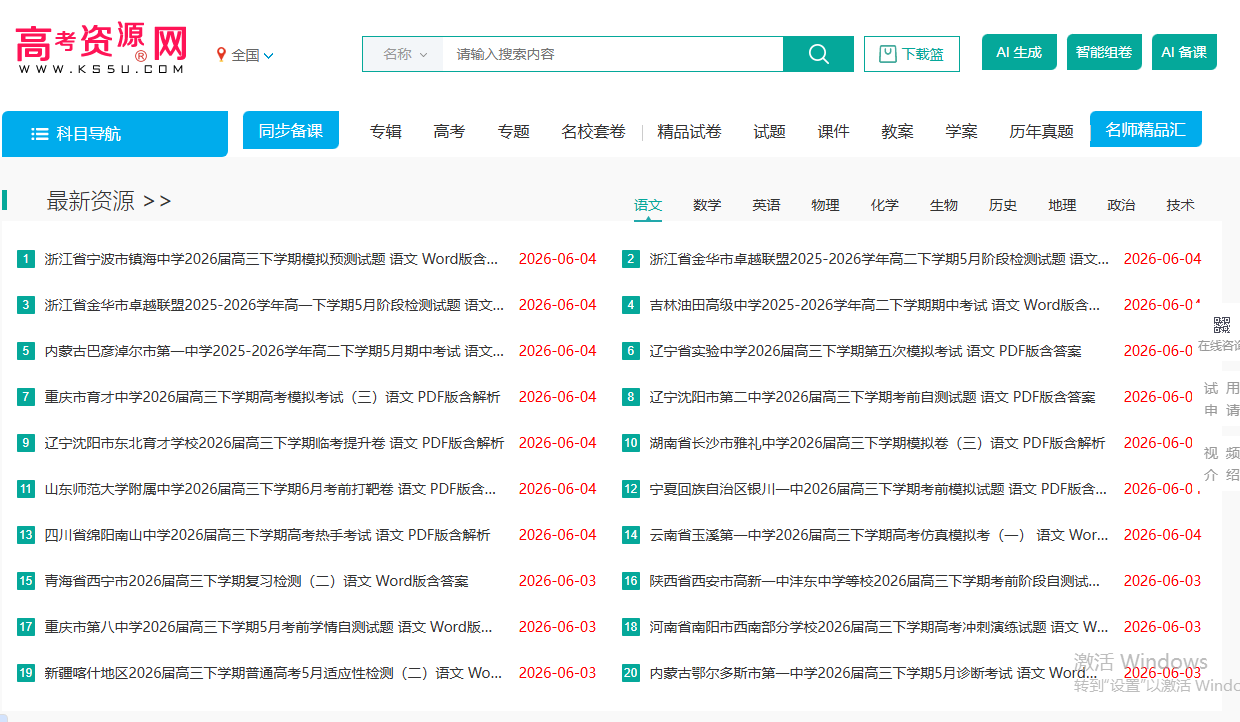Open the 教案 nav item
1240x722 pixels.
click(x=897, y=131)
